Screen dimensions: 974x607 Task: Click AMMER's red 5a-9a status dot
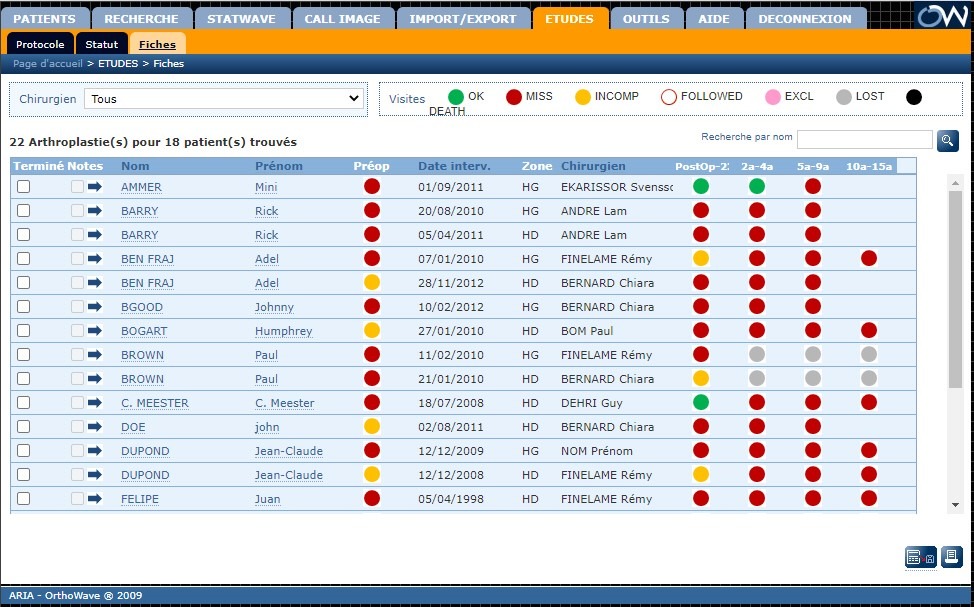click(x=812, y=186)
